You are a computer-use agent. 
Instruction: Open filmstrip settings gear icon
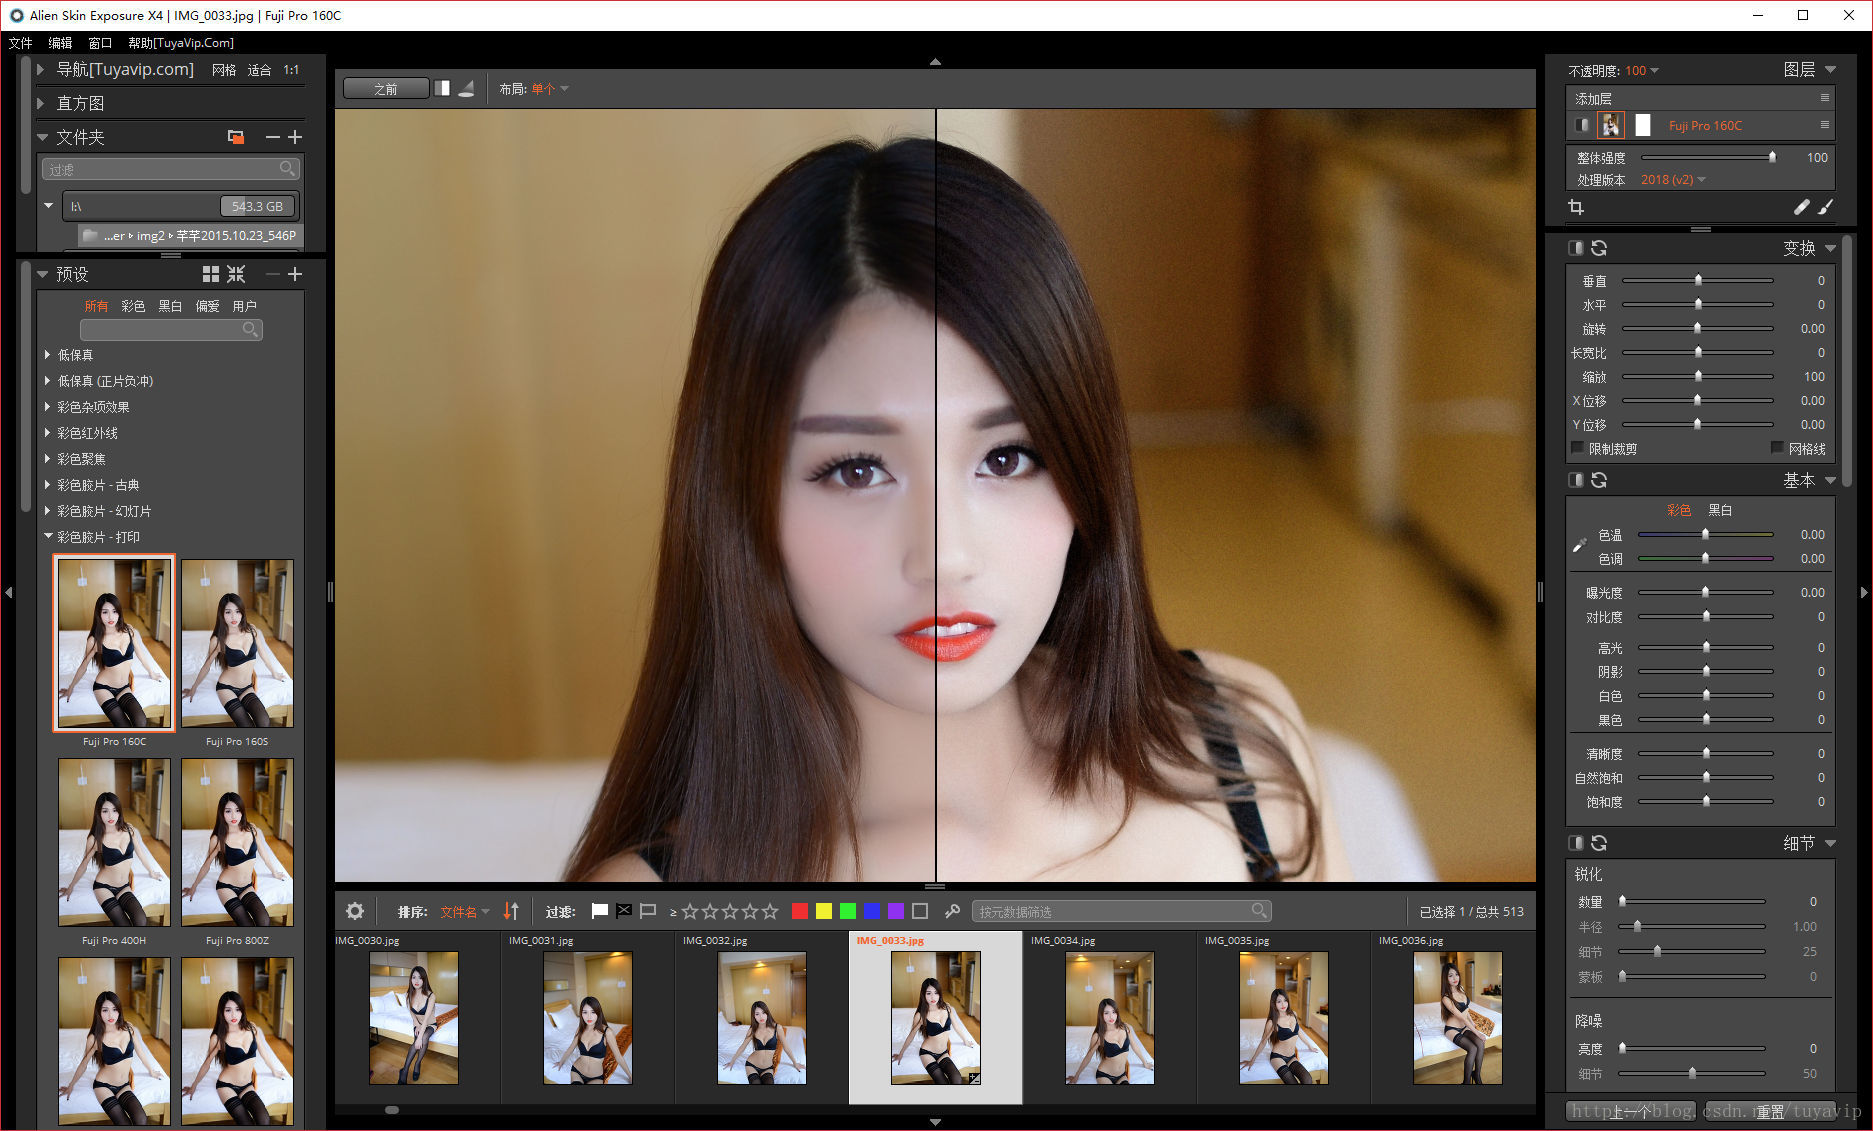[x=355, y=911]
